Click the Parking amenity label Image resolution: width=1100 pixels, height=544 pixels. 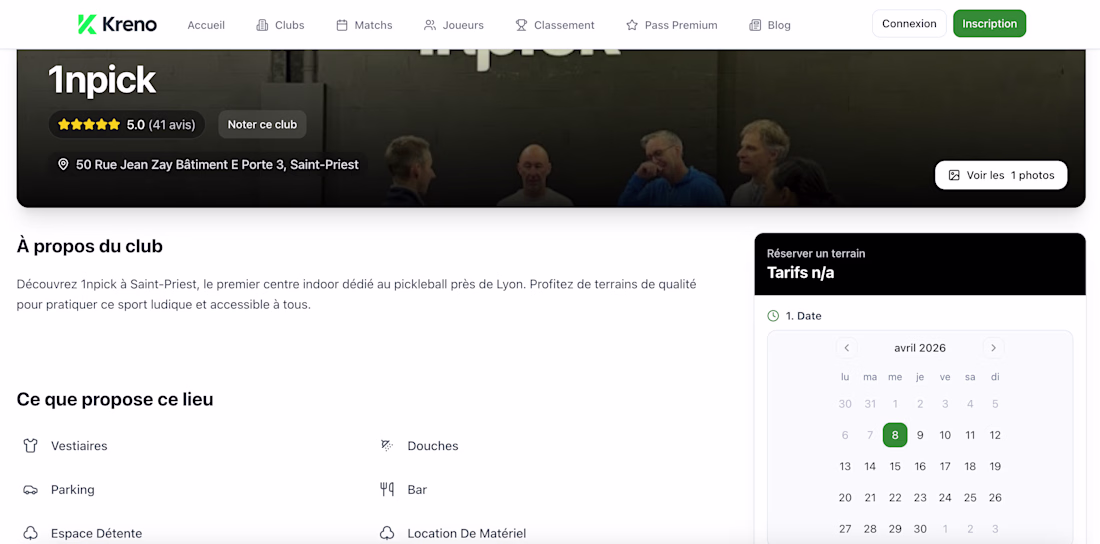coord(73,489)
